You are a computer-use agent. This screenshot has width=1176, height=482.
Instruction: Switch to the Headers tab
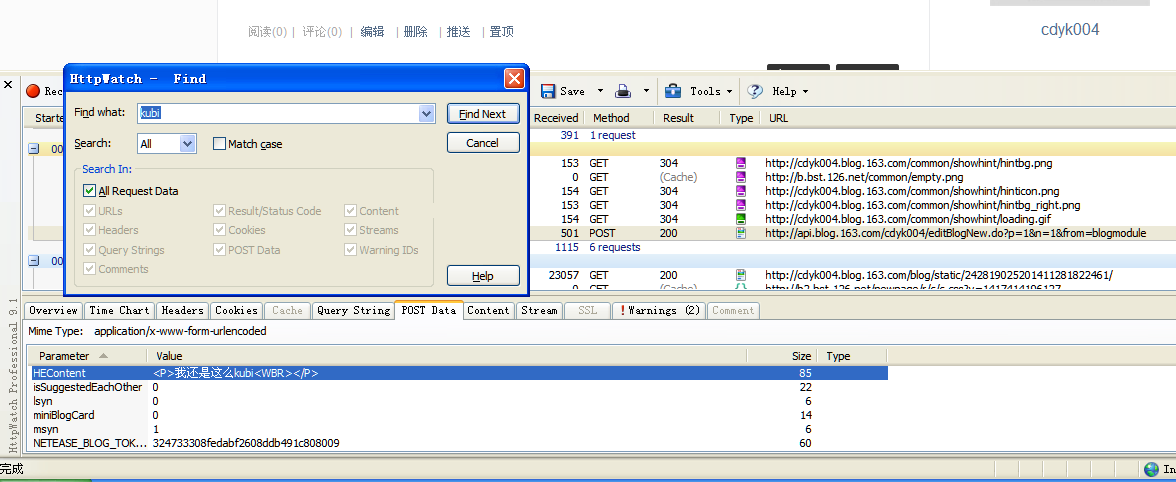coord(182,311)
